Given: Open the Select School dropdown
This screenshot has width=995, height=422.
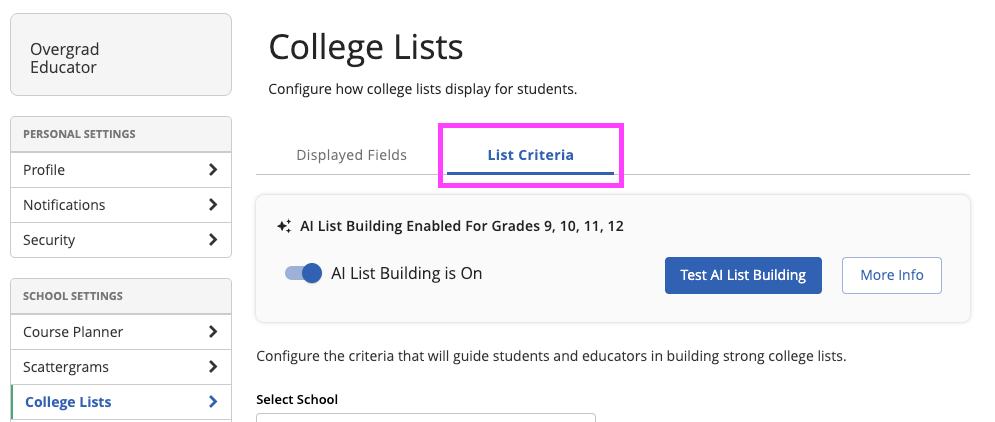Looking at the screenshot, I should (x=425, y=417).
